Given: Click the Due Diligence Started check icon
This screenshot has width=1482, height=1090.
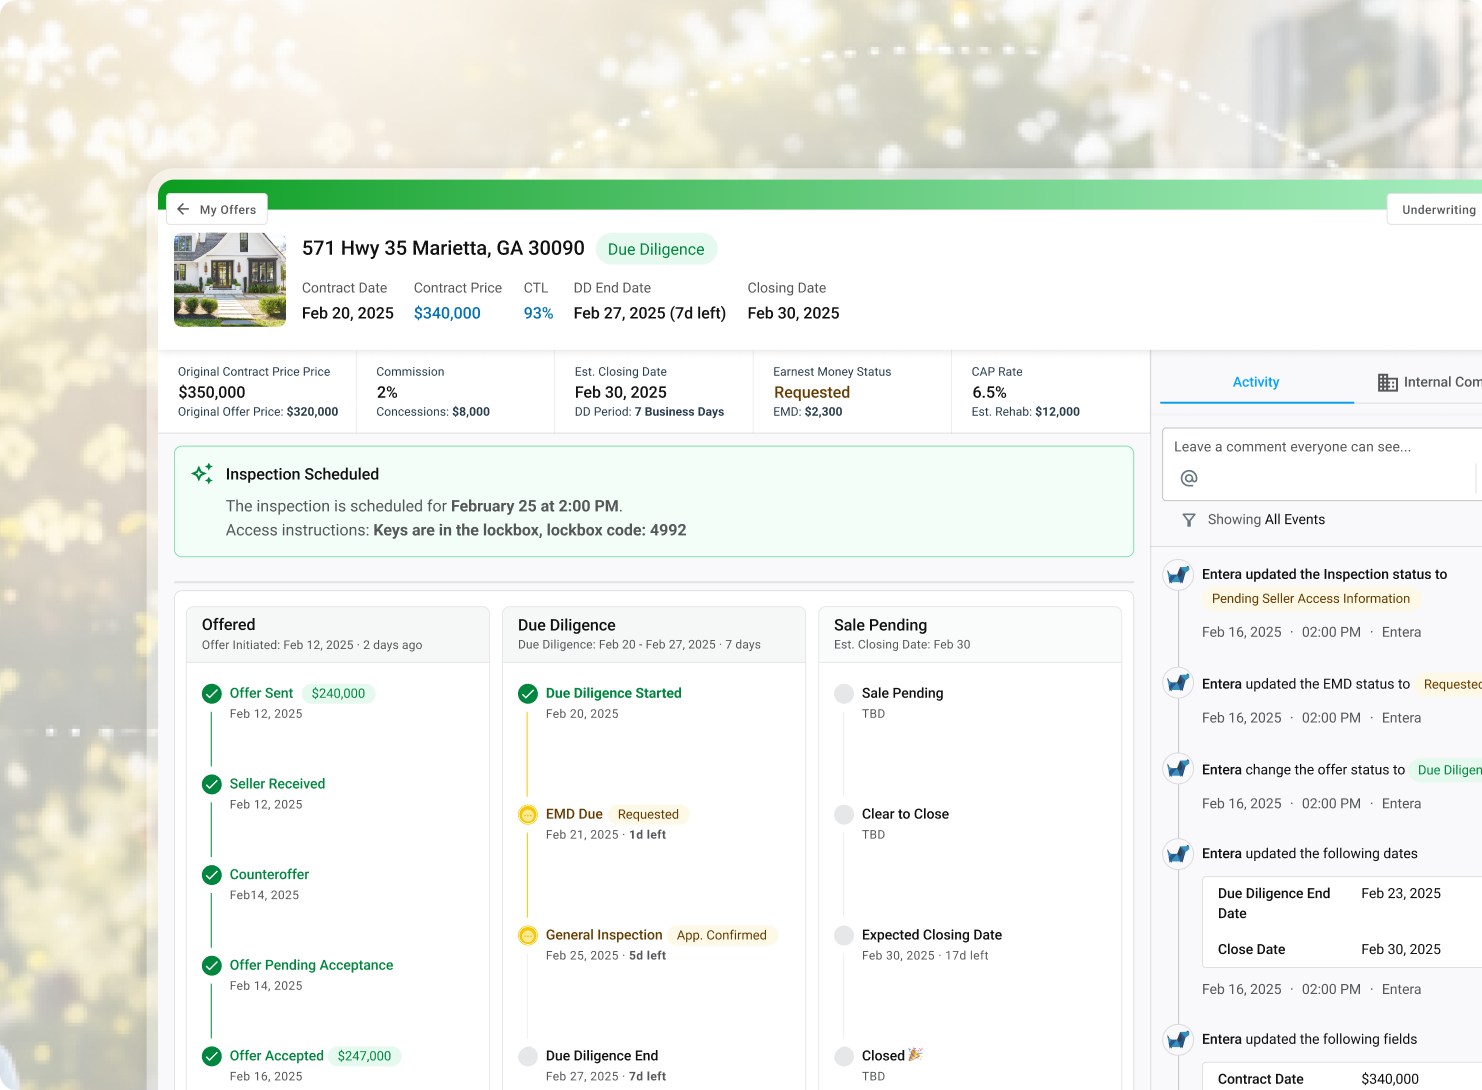Looking at the screenshot, I should [x=528, y=694].
